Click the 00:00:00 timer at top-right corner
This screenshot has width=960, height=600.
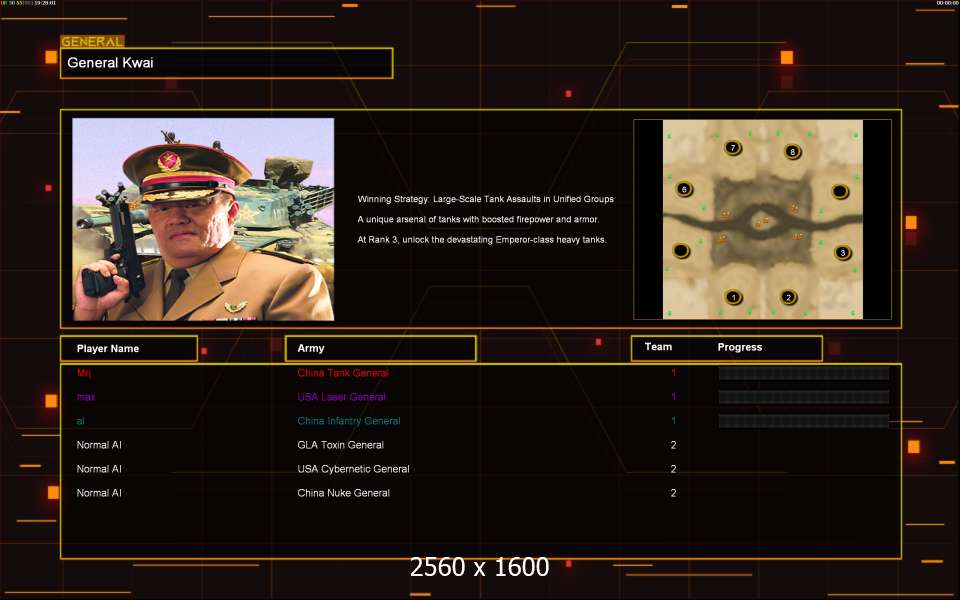click(947, 3)
